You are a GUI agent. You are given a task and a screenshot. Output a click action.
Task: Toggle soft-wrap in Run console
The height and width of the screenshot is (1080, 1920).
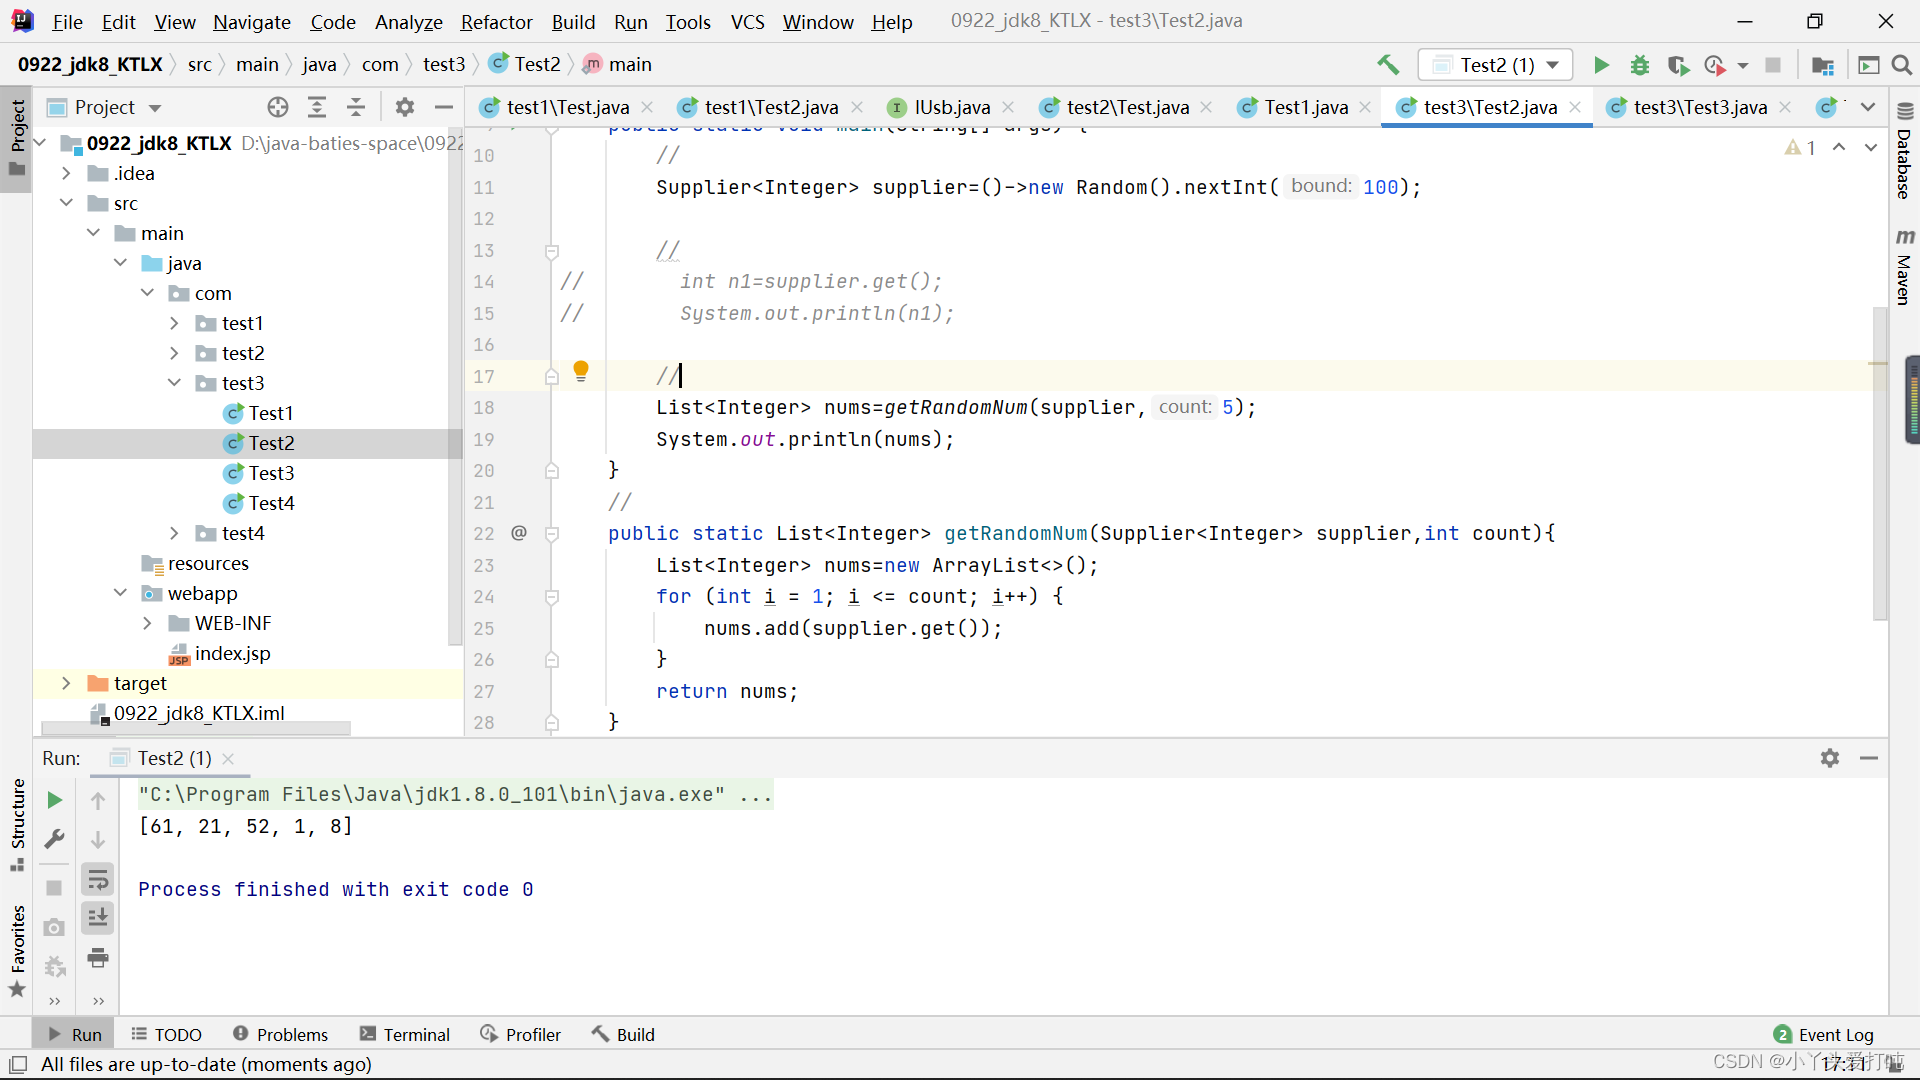pos(98,880)
